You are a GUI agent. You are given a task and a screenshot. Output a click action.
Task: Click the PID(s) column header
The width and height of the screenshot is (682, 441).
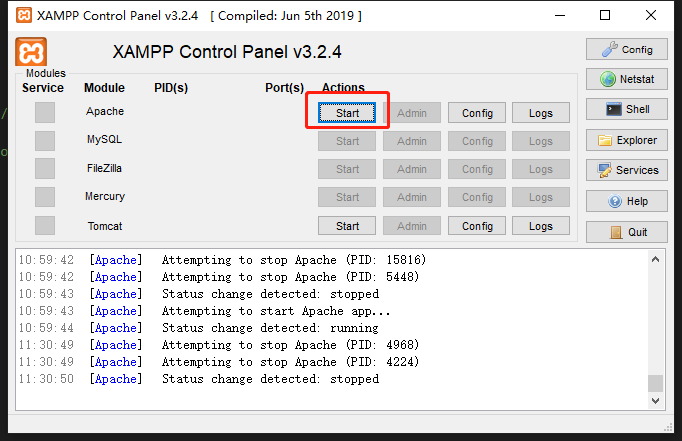tap(171, 88)
